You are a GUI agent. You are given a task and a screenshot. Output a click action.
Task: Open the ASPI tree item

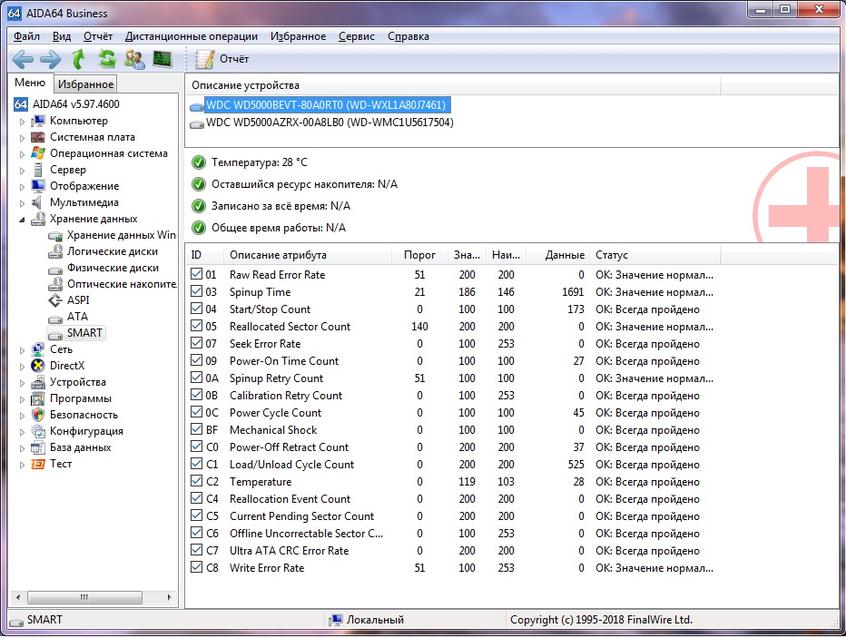click(x=69, y=300)
